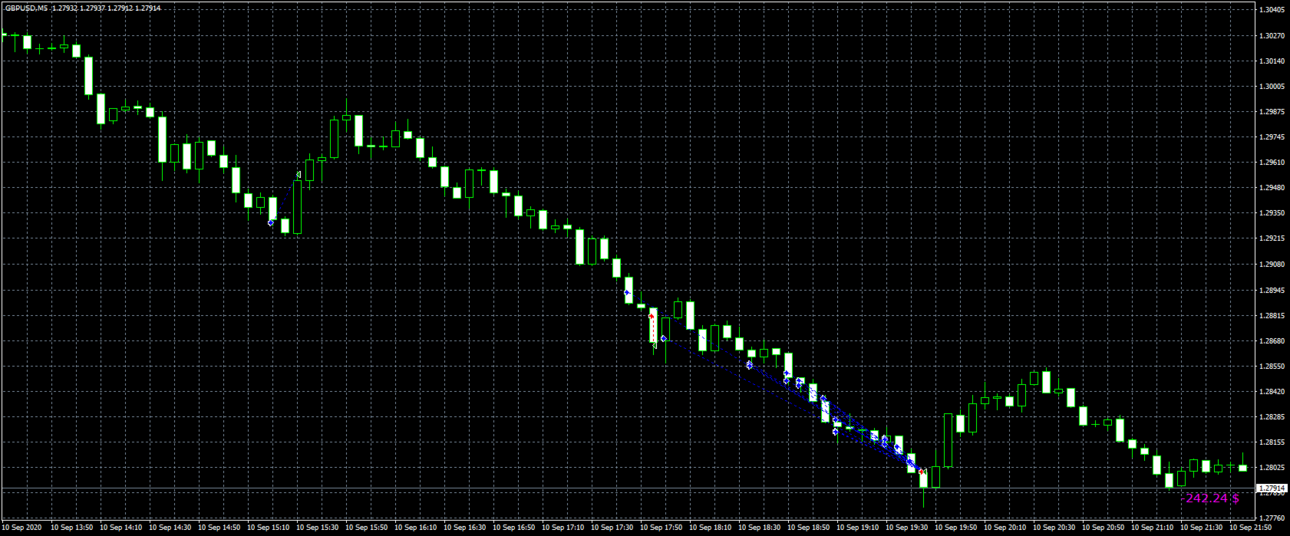Screen dimensions: 1290x536
Task: Click the 1.28815 price axis label
Action: pos(1270,316)
